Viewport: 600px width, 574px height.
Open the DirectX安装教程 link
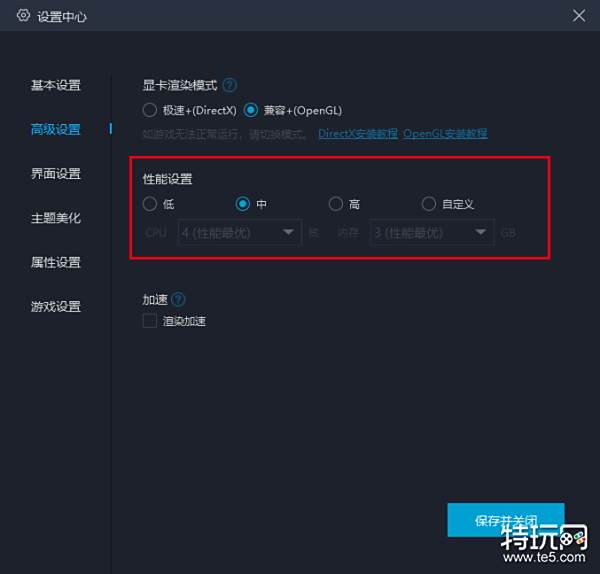pos(358,133)
